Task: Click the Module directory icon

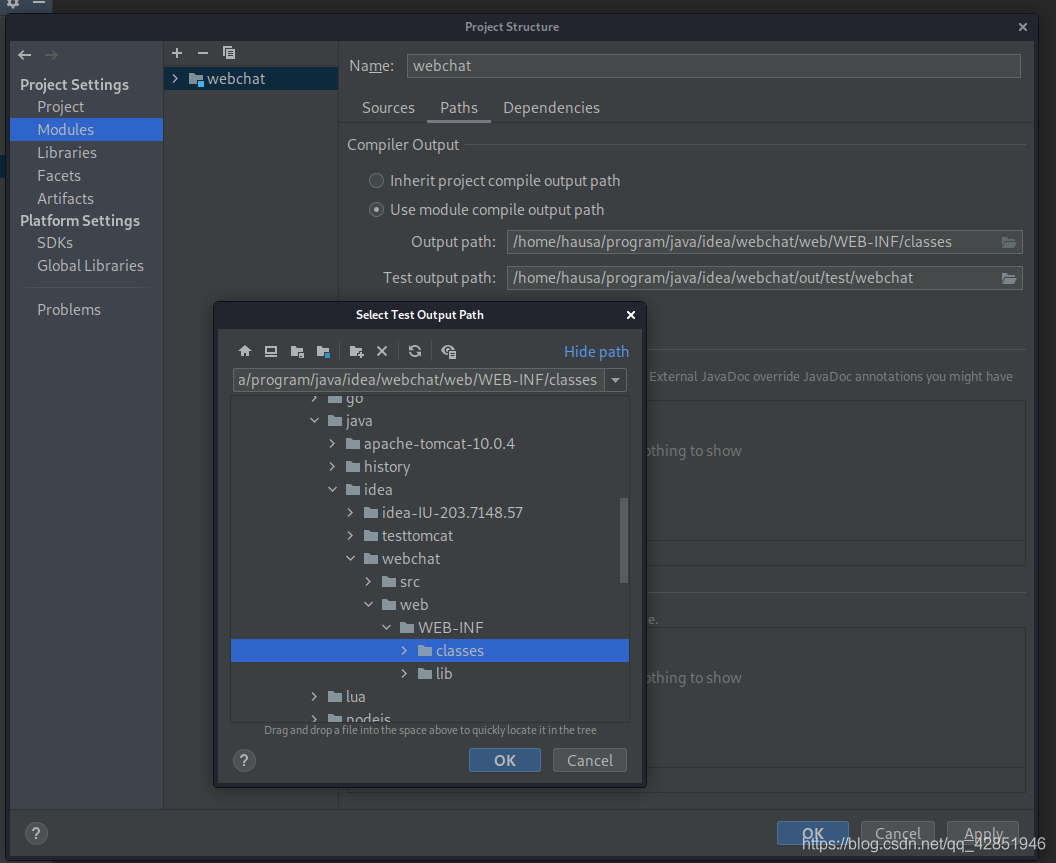Action: pyautogui.click(x=323, y=351)
